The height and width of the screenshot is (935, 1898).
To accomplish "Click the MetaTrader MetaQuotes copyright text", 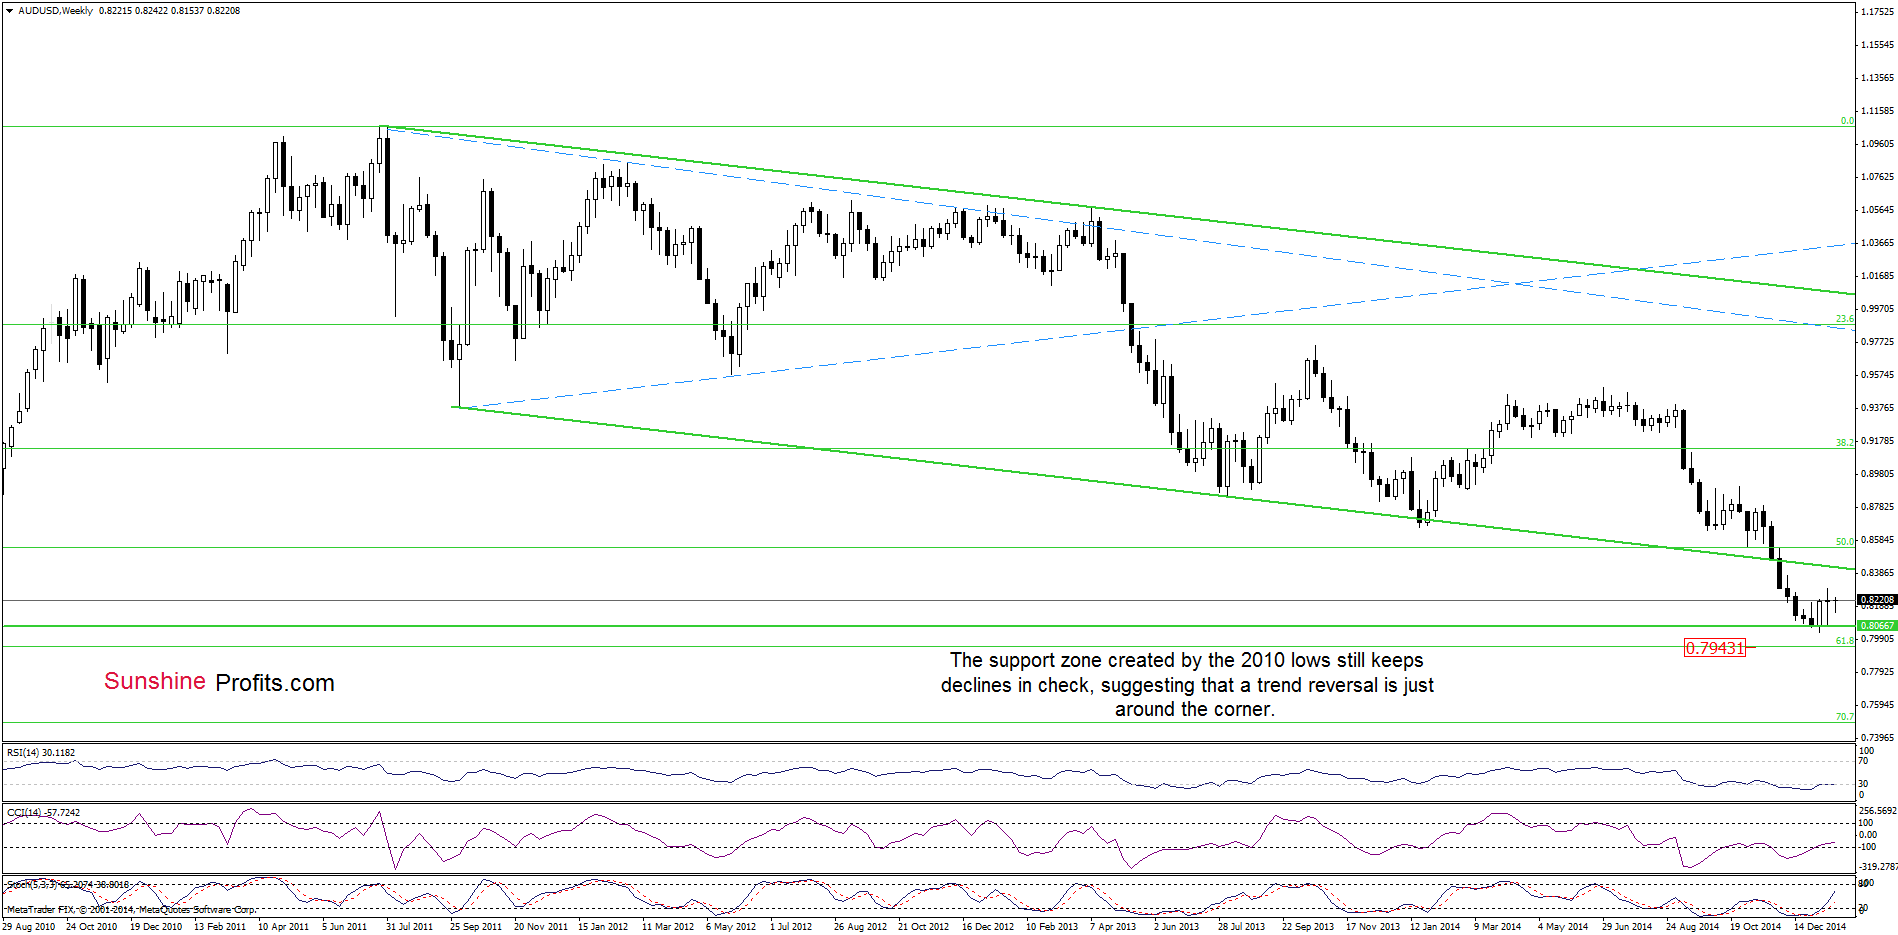I will tap(132, 910).
